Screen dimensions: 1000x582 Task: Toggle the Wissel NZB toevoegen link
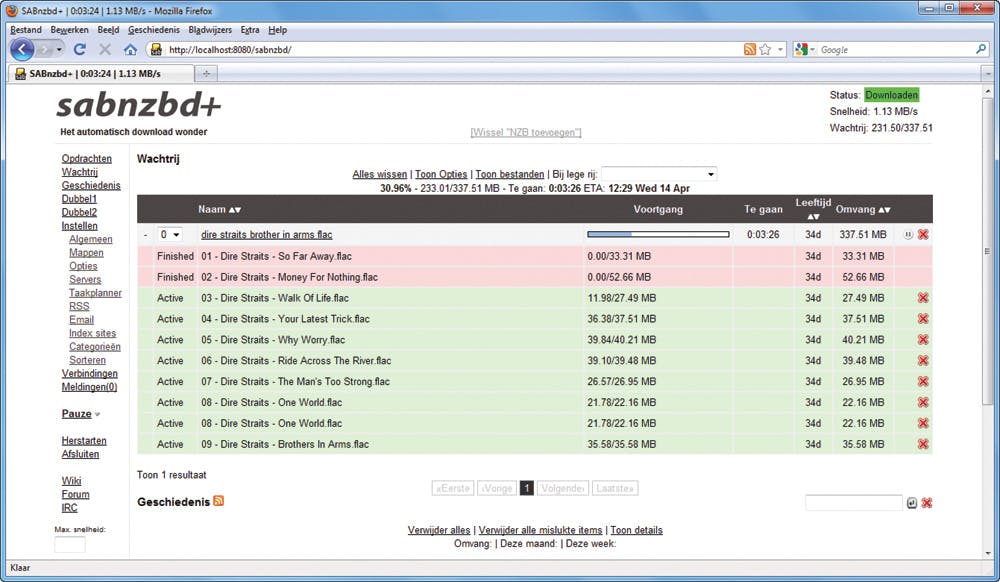point(526,132)
